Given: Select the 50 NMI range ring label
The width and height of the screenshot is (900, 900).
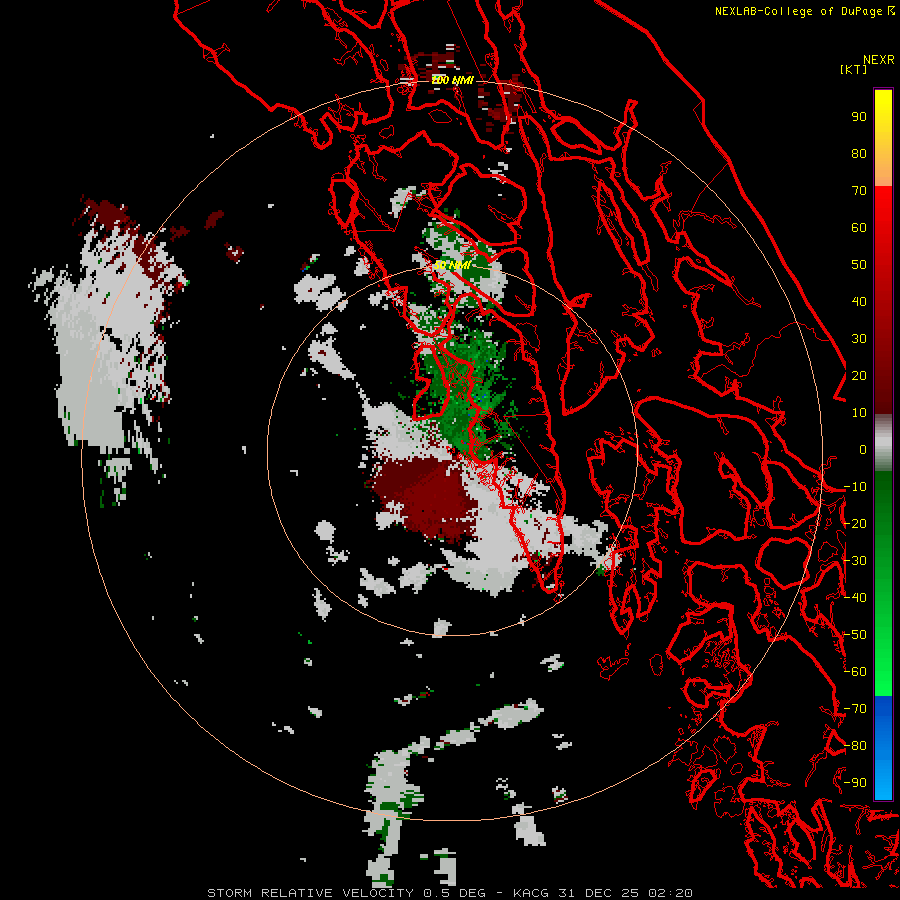Looking at the screenshot, I should pyautogui.click(x=452, y=265).
